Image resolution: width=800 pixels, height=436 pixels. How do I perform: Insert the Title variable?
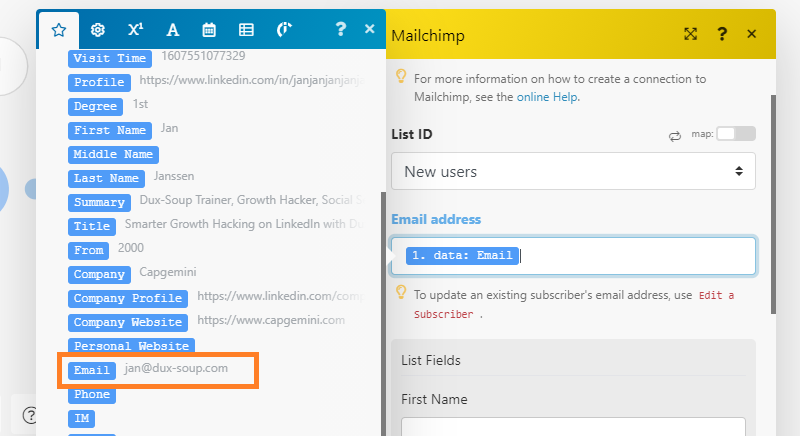pyautogui.click(x=92, y=226)
